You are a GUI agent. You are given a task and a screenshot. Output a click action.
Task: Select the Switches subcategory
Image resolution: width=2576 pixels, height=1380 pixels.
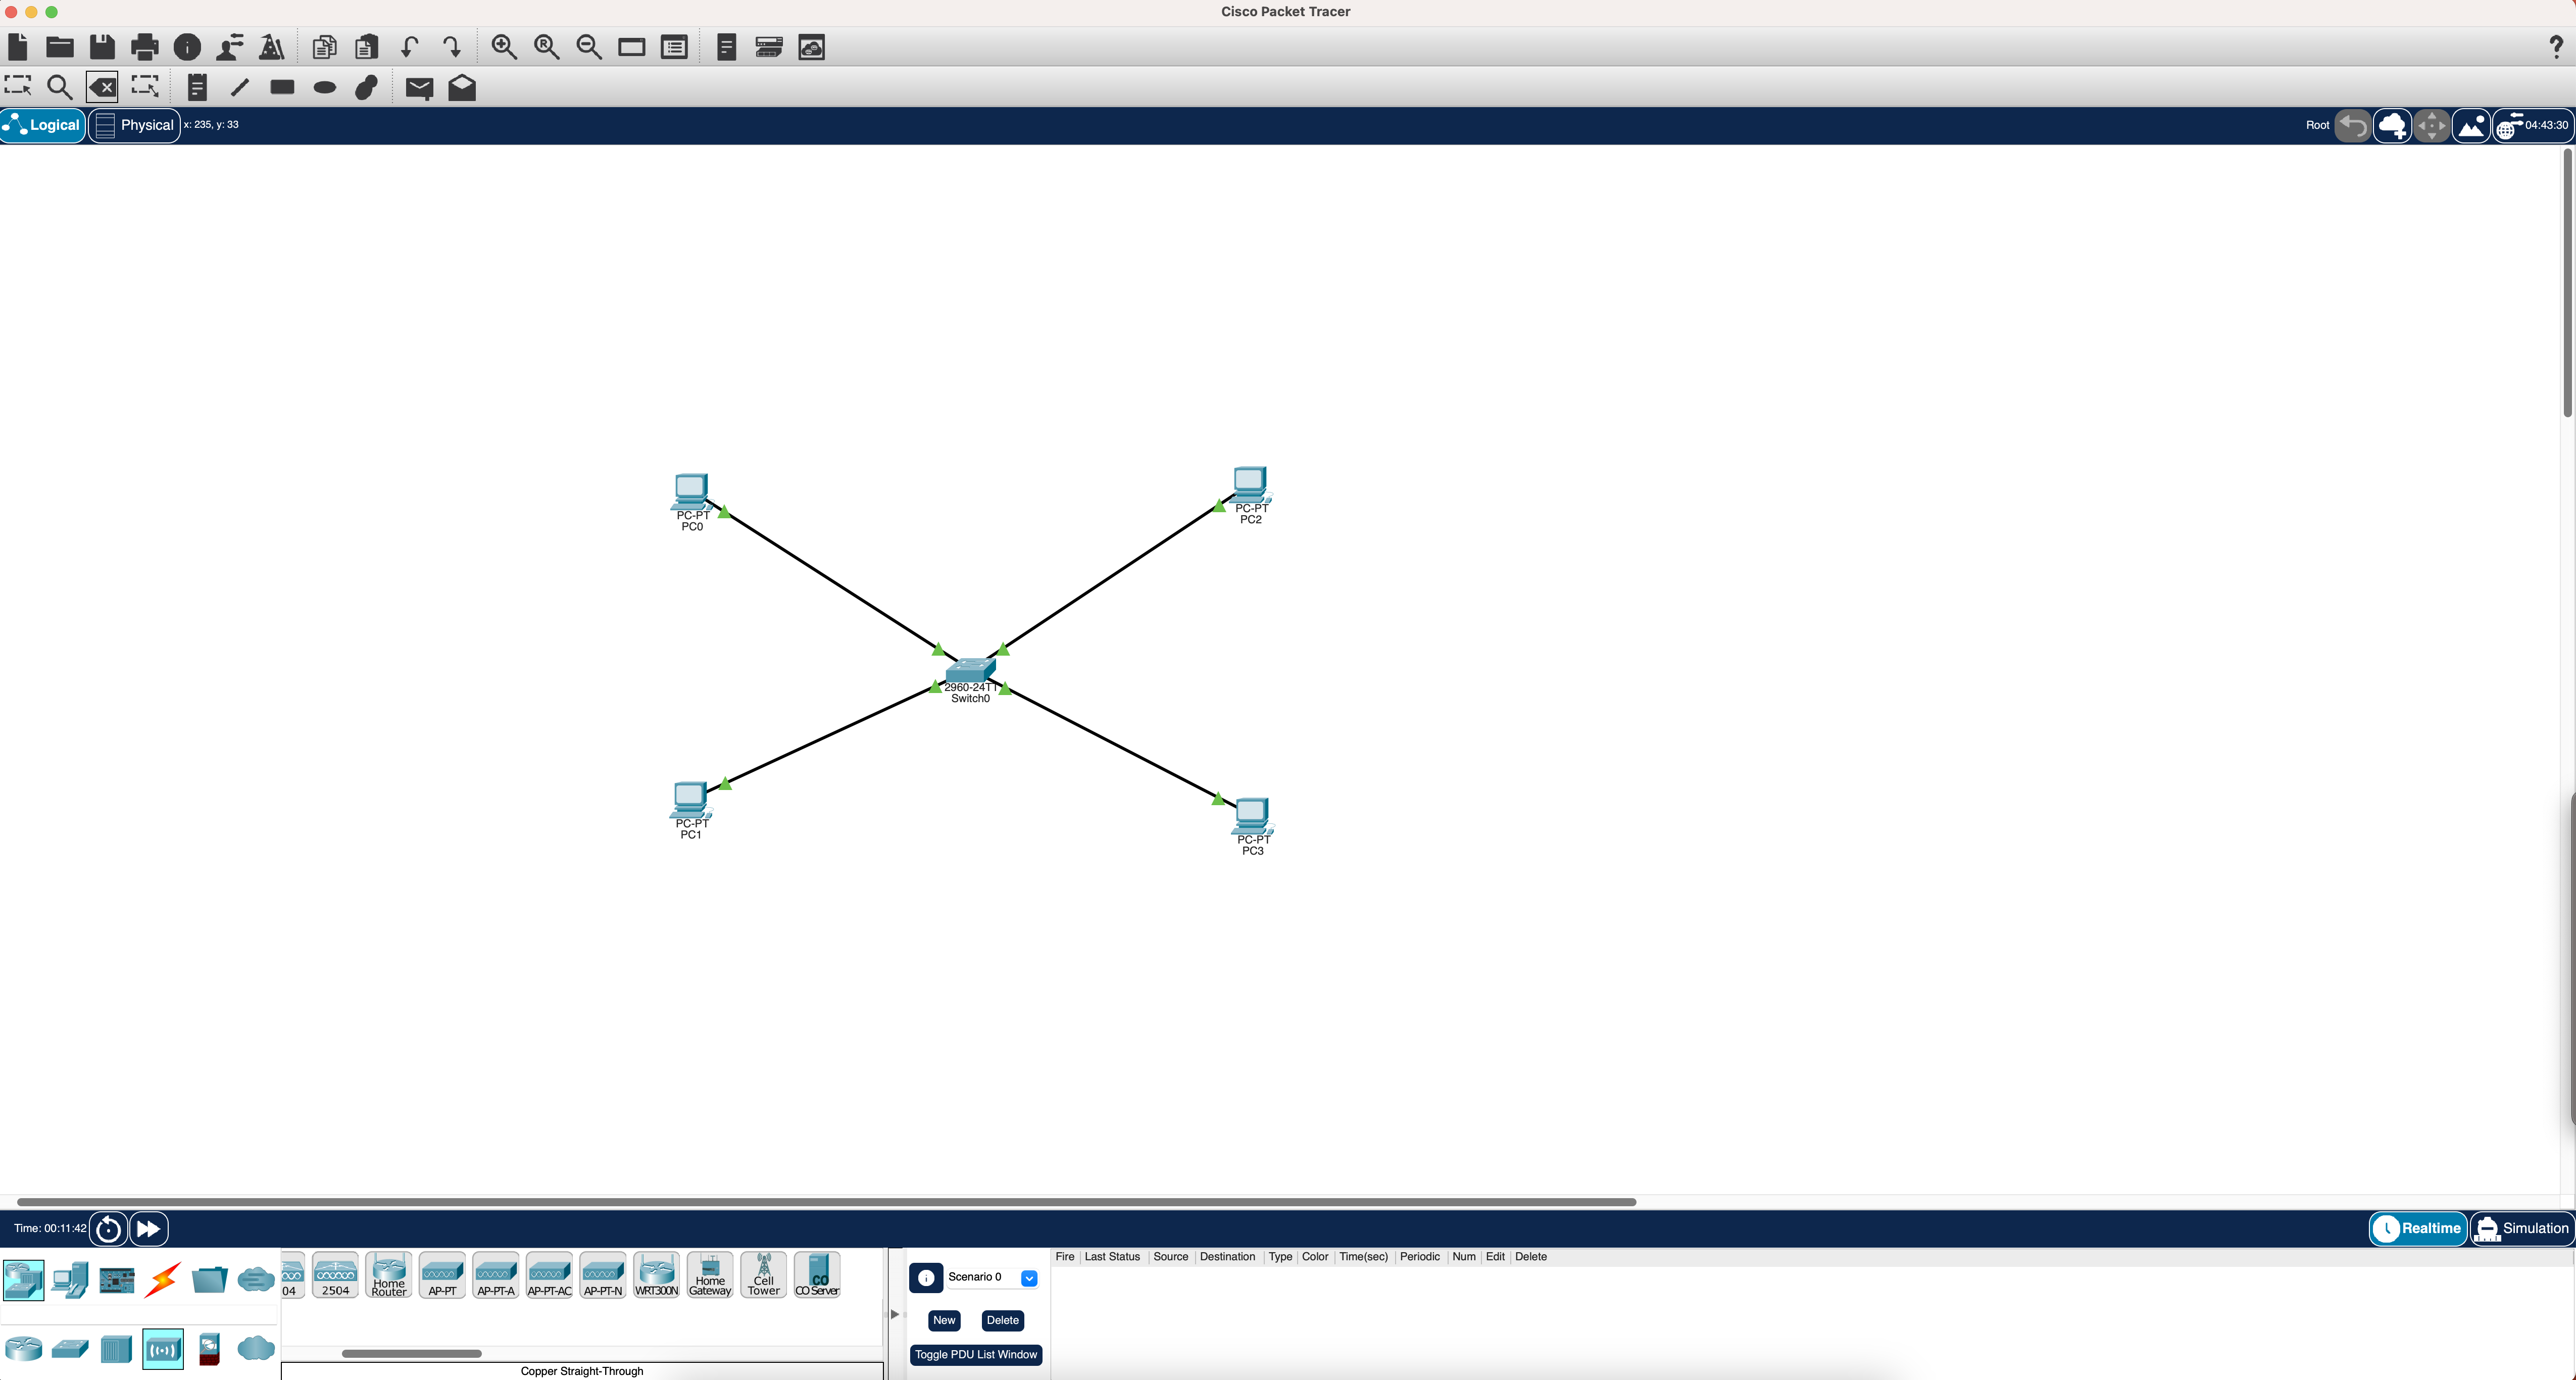(x=70, y=1349)
